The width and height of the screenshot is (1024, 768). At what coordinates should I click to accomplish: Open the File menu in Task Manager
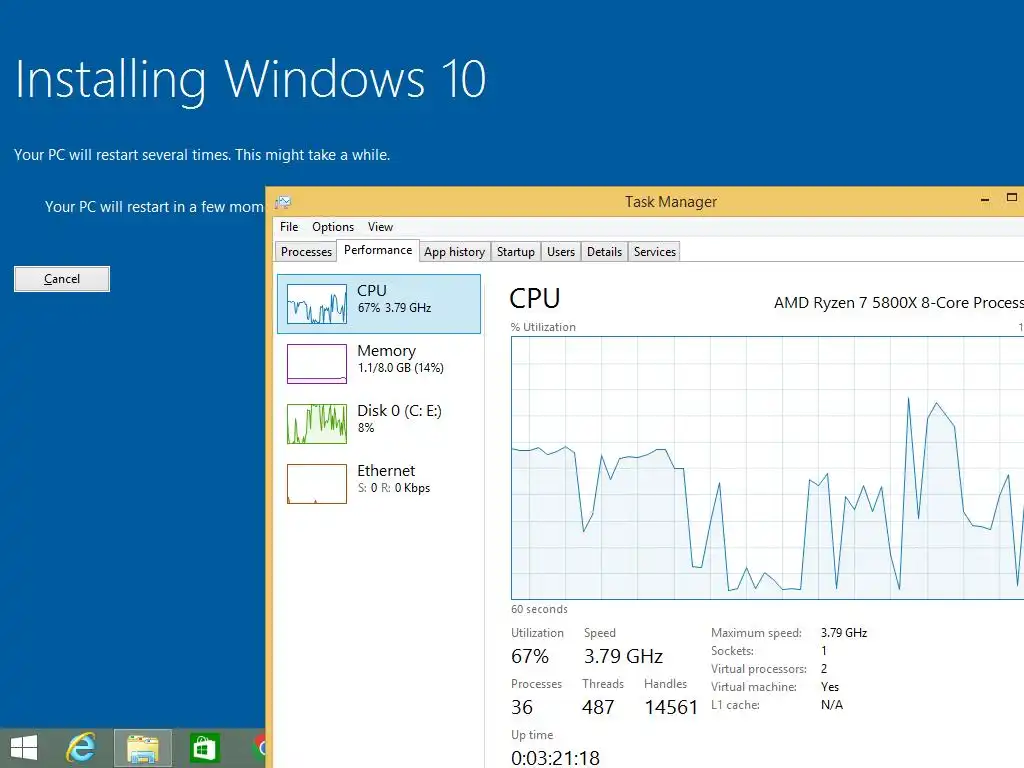click(289, 227)
